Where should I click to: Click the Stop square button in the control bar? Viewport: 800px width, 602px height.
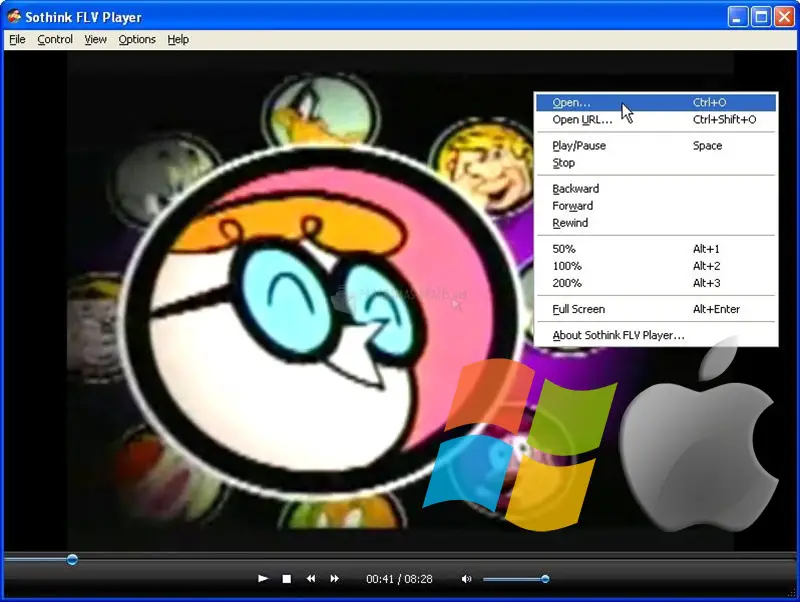coord(287,579)
